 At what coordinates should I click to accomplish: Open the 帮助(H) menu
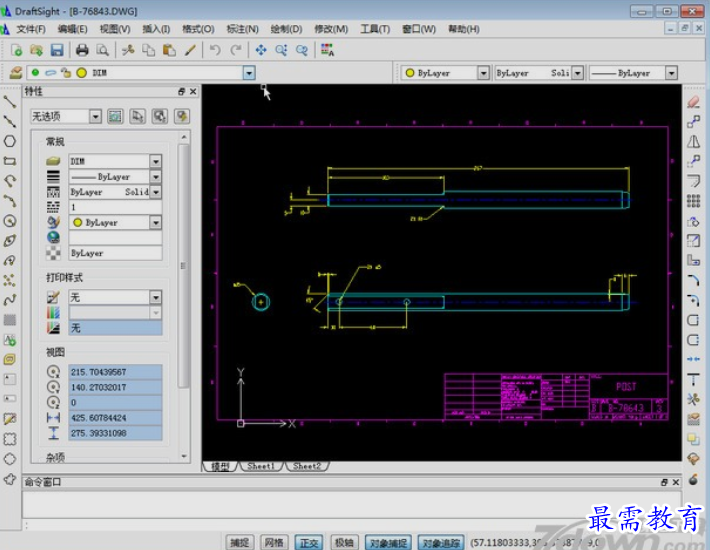[x=464, y=29]
